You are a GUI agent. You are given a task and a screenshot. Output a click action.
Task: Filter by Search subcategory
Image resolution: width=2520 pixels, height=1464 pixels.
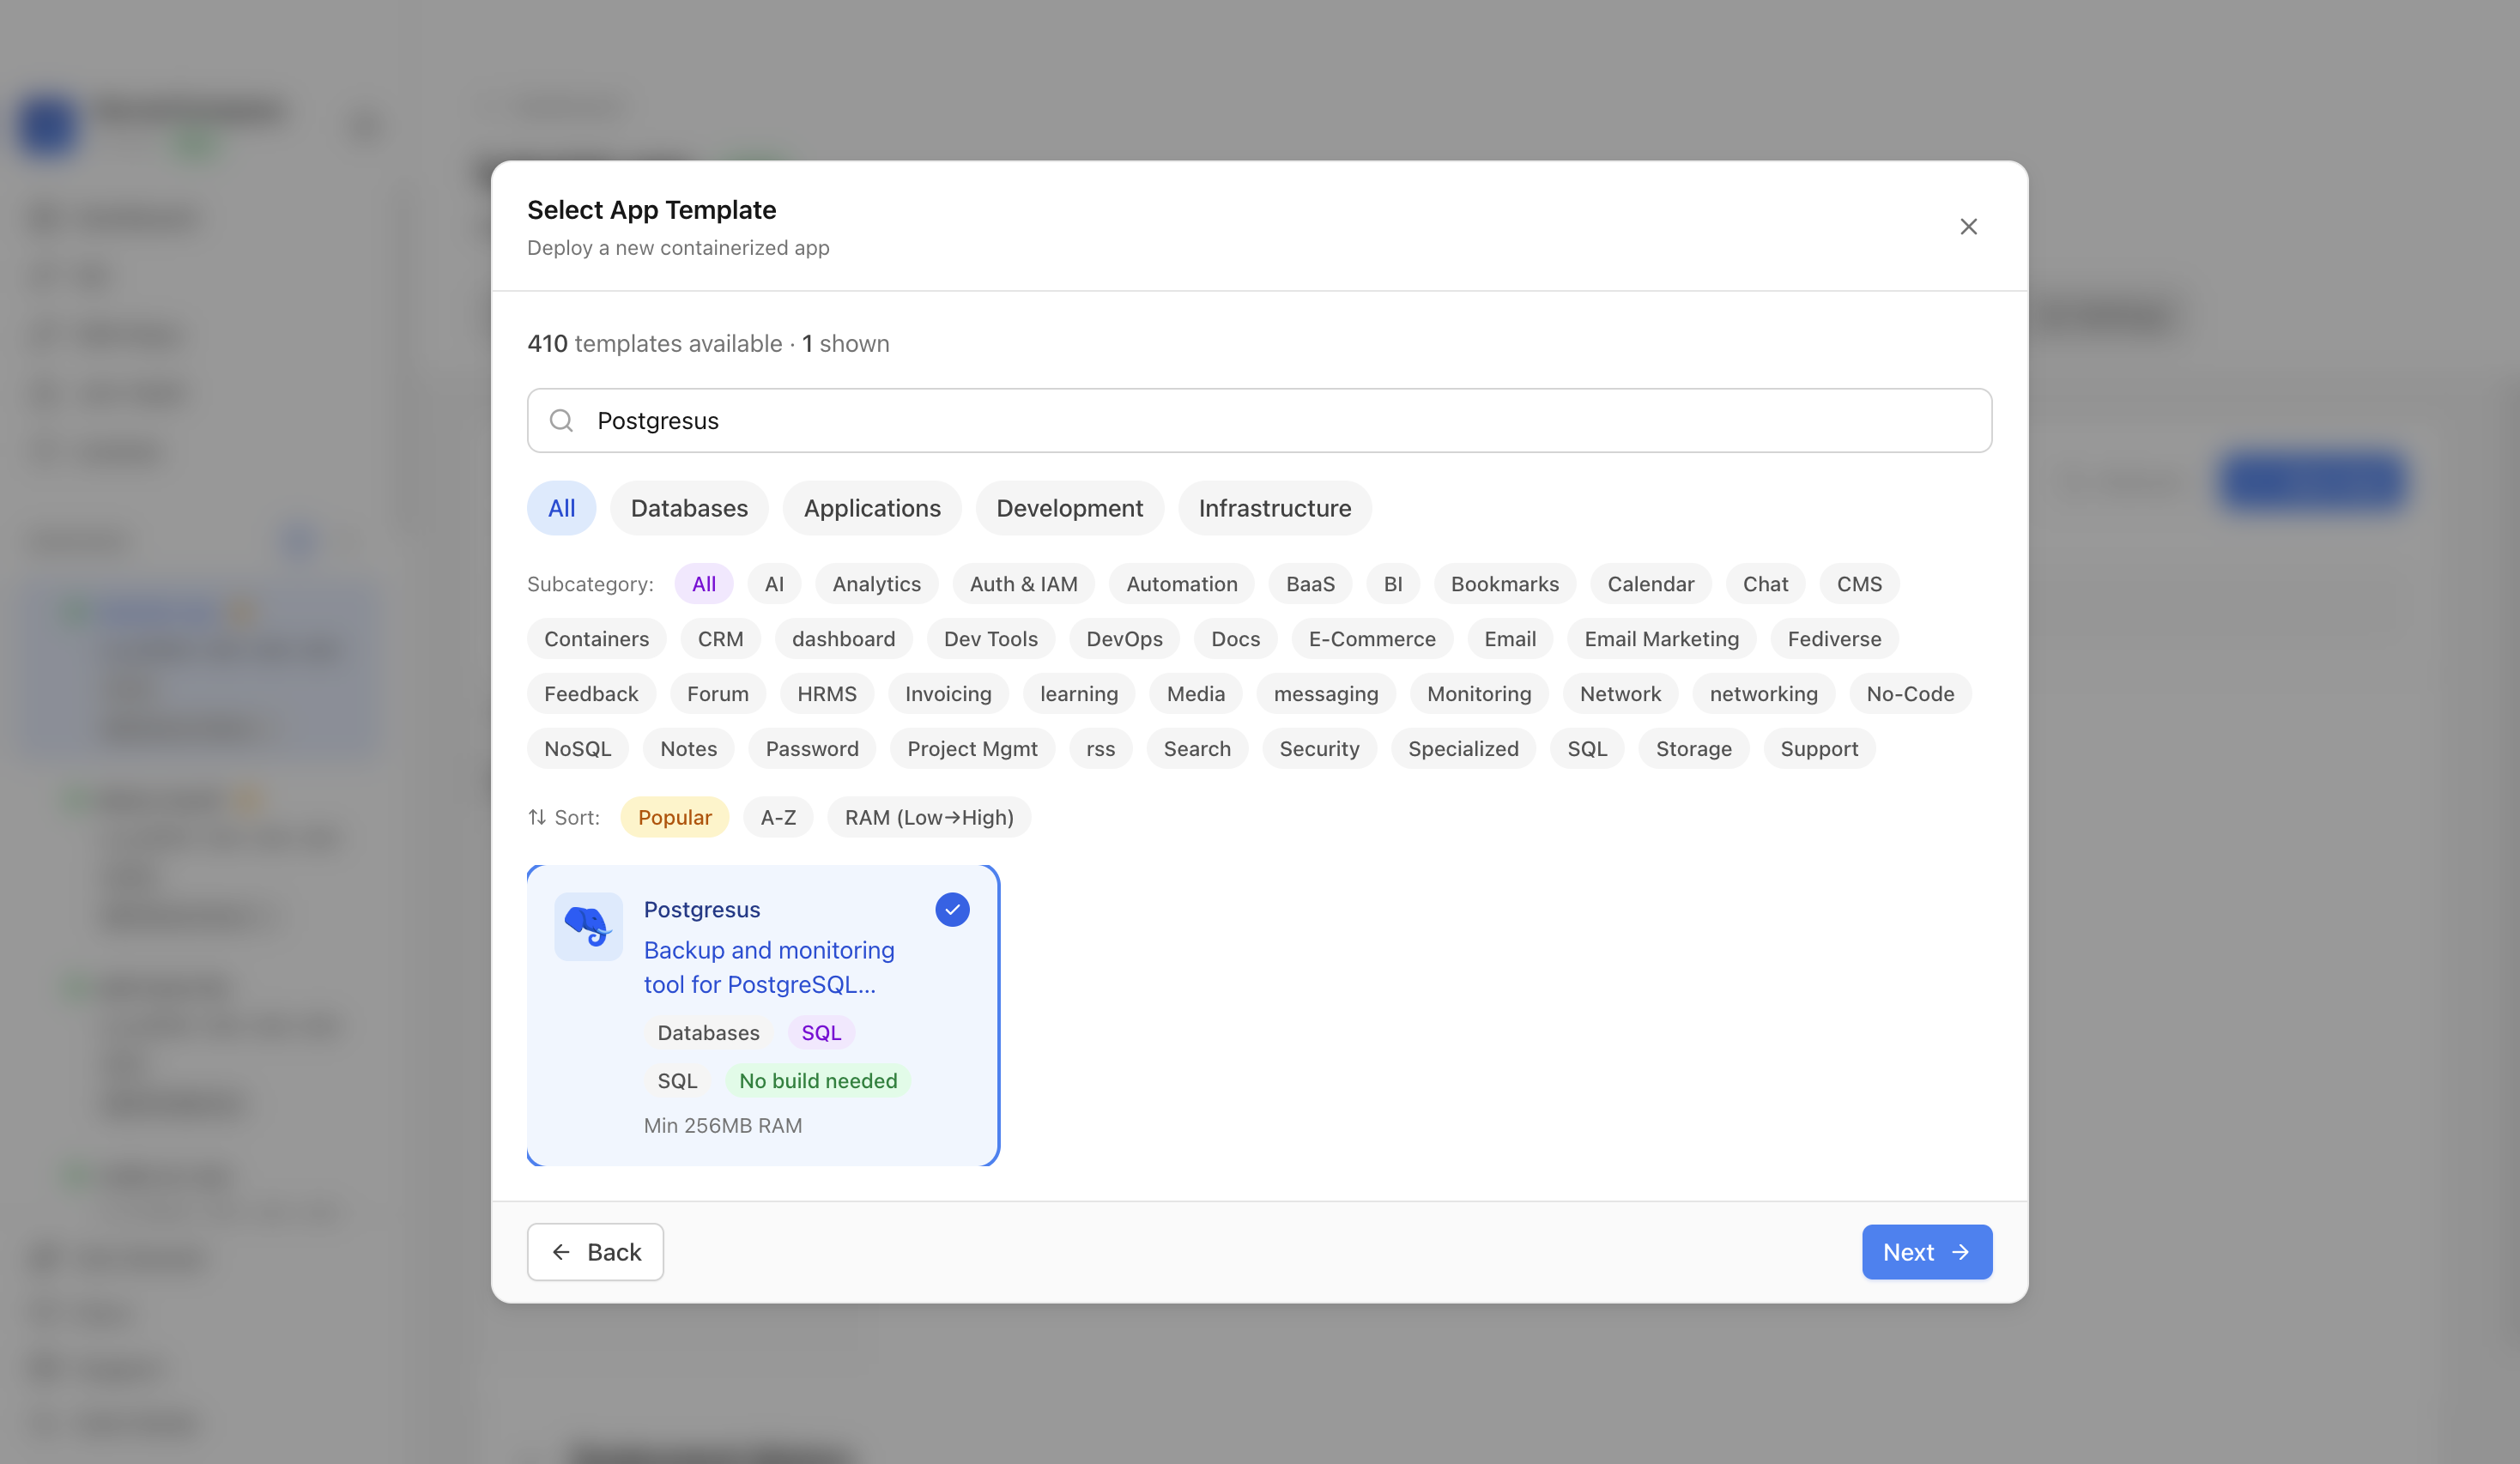click(1197, 749)
